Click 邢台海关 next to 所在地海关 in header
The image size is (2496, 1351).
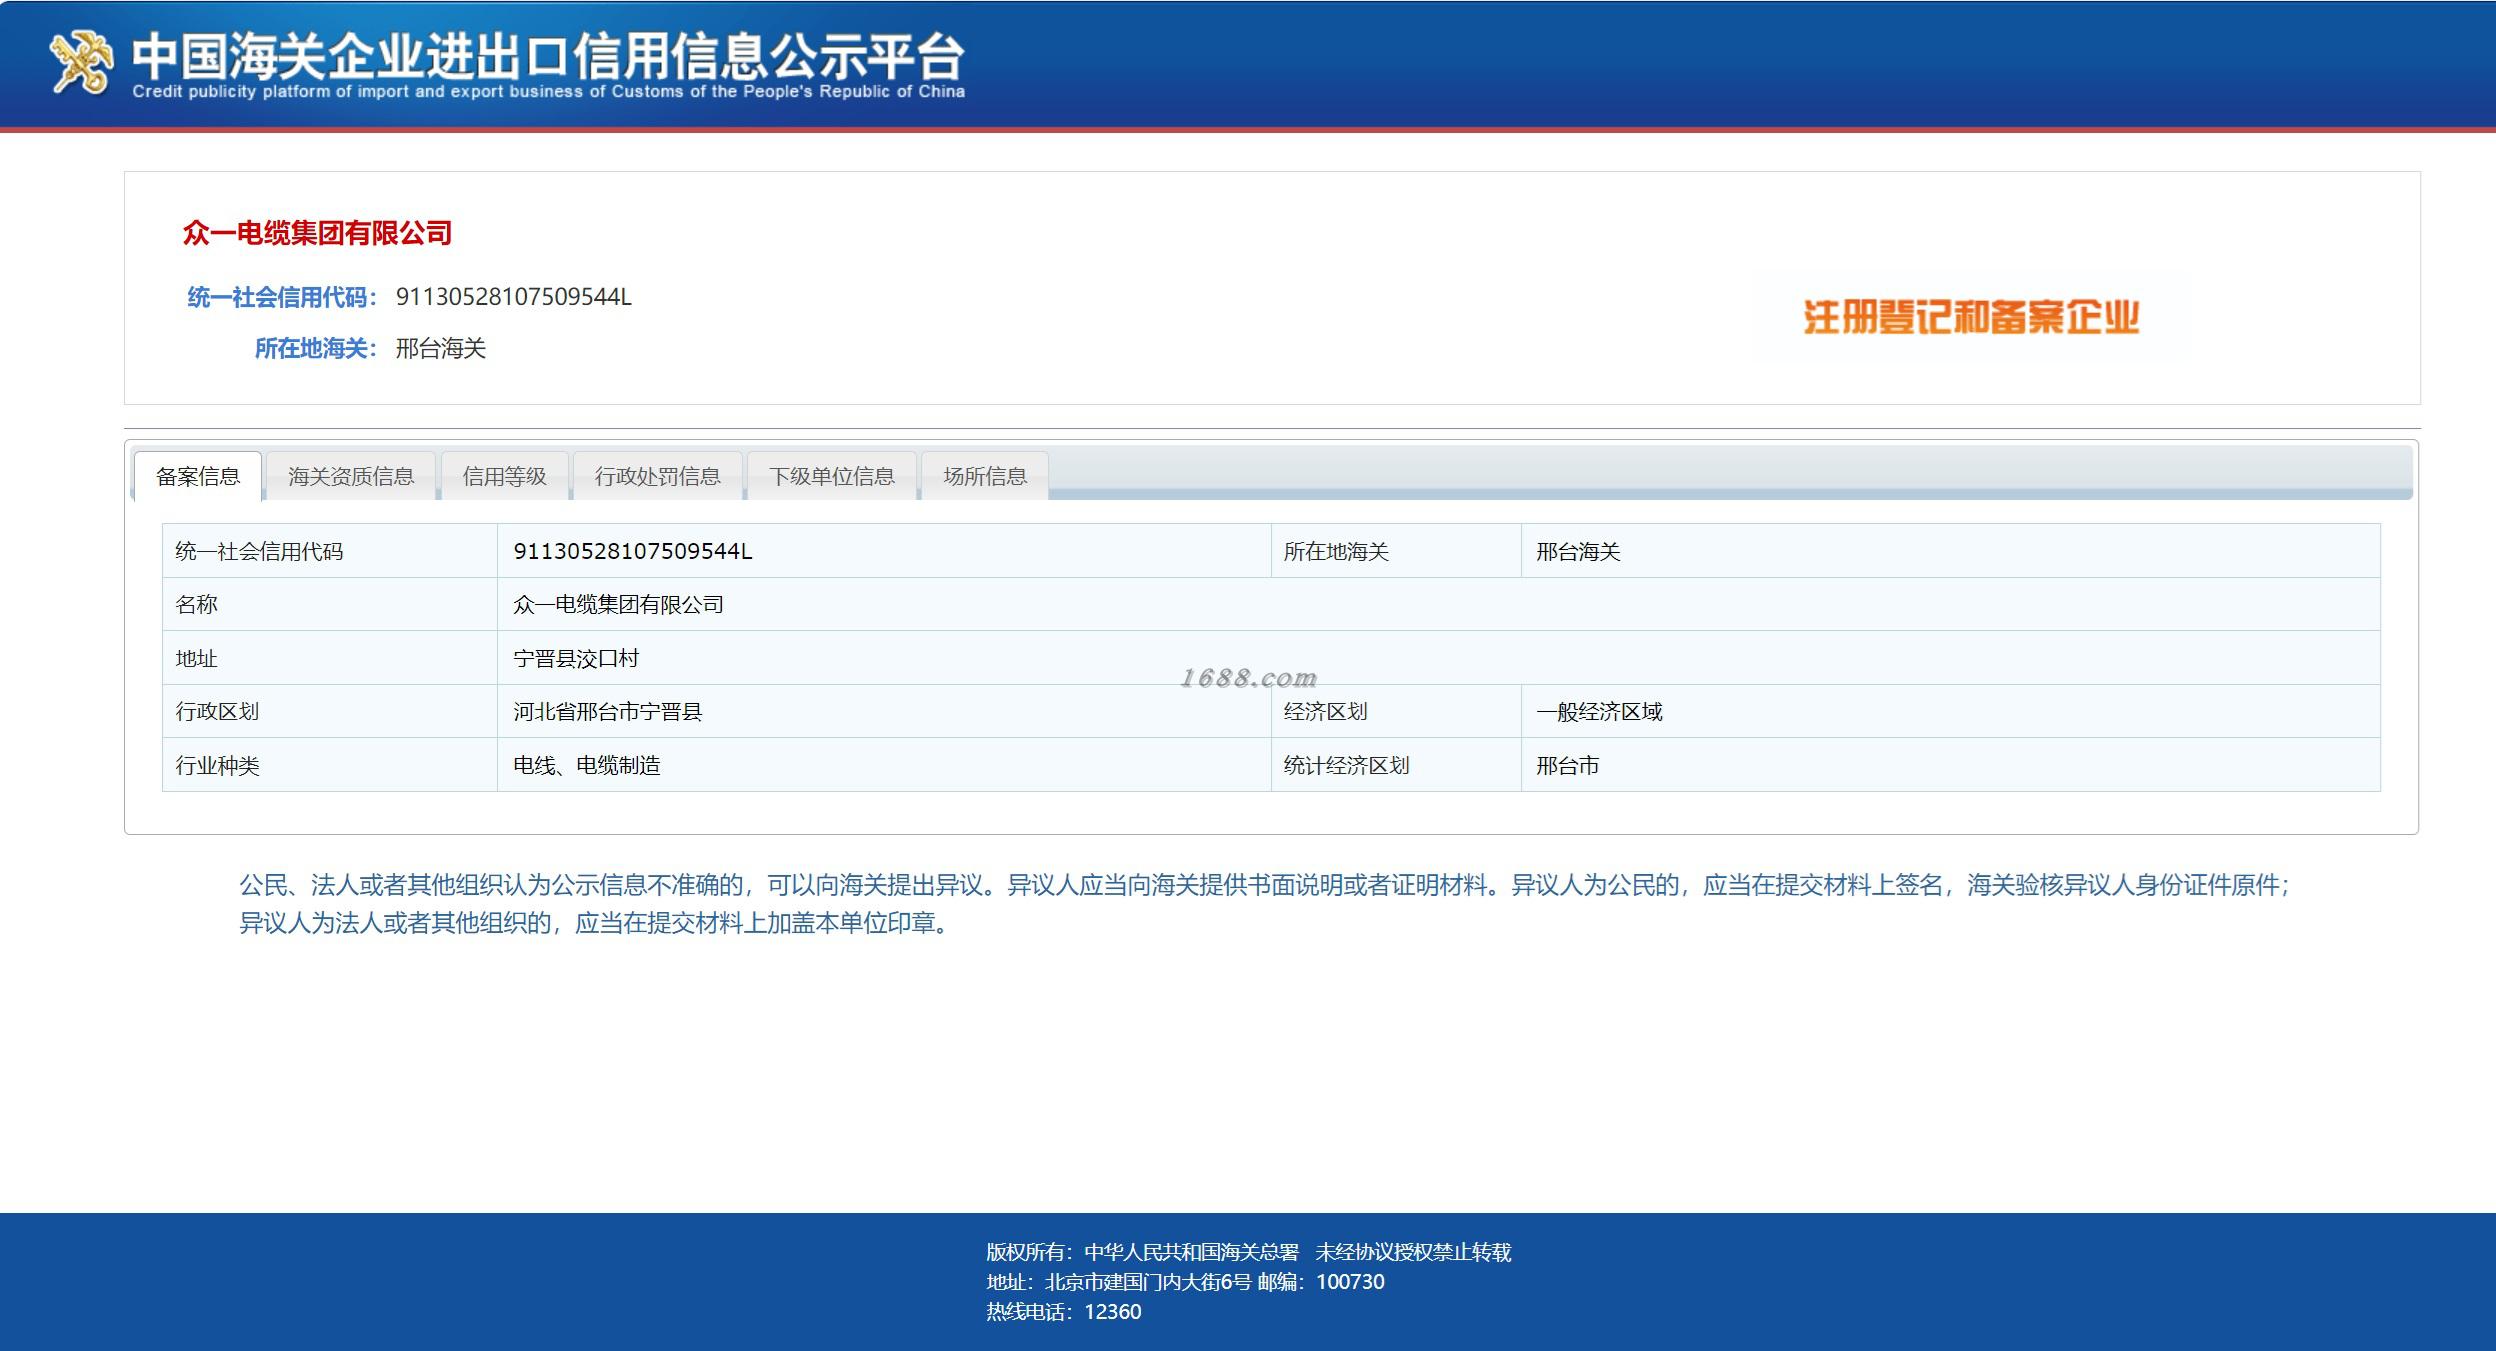pos(441,348)
